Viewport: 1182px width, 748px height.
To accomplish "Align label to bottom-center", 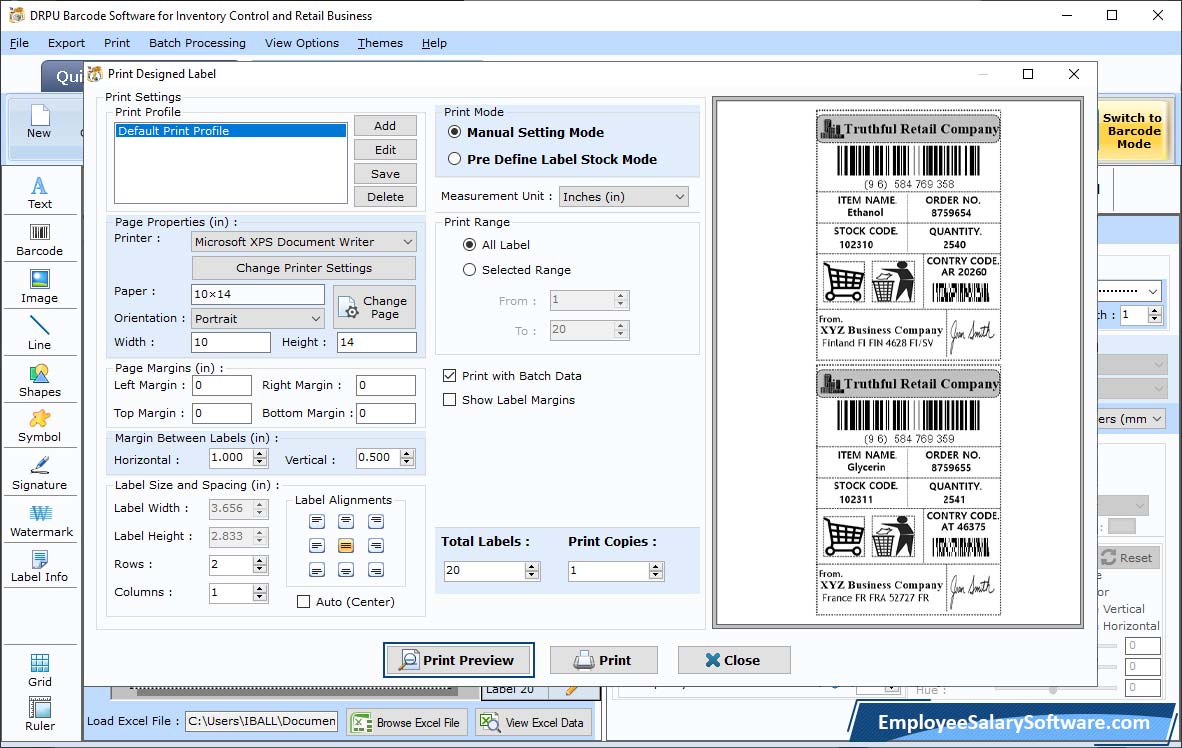I will 346,570.
